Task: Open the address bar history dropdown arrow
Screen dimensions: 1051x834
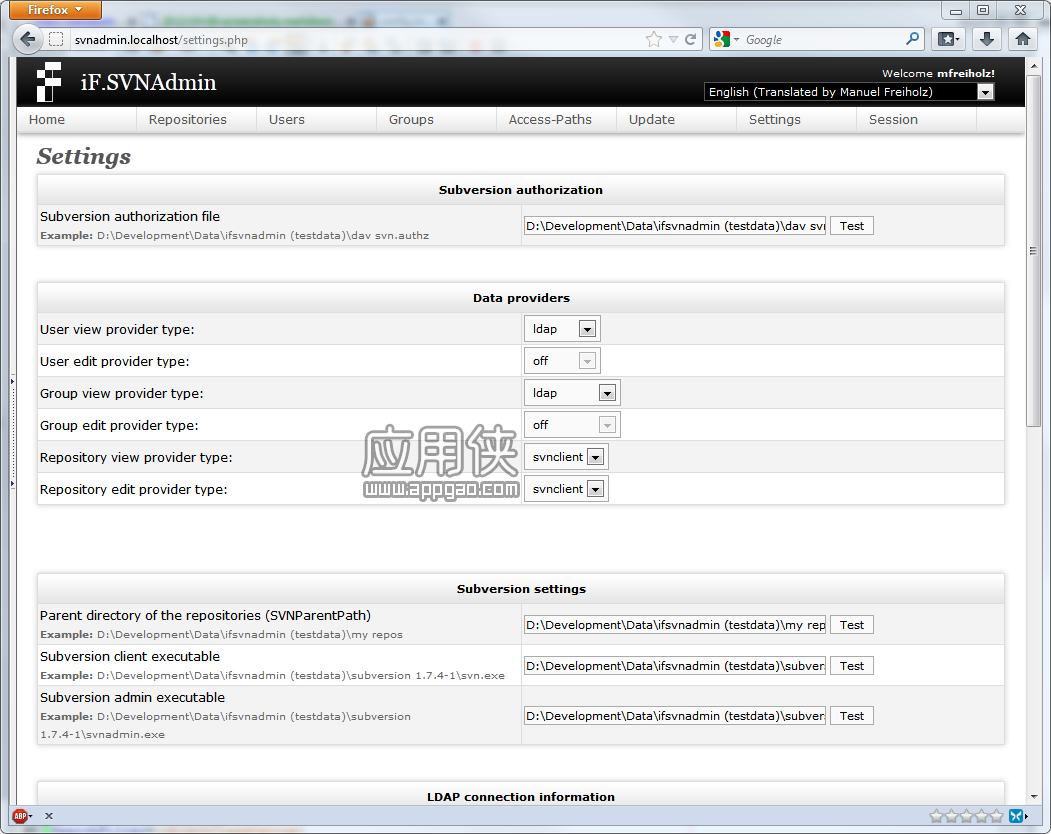Action: (673, 40)
